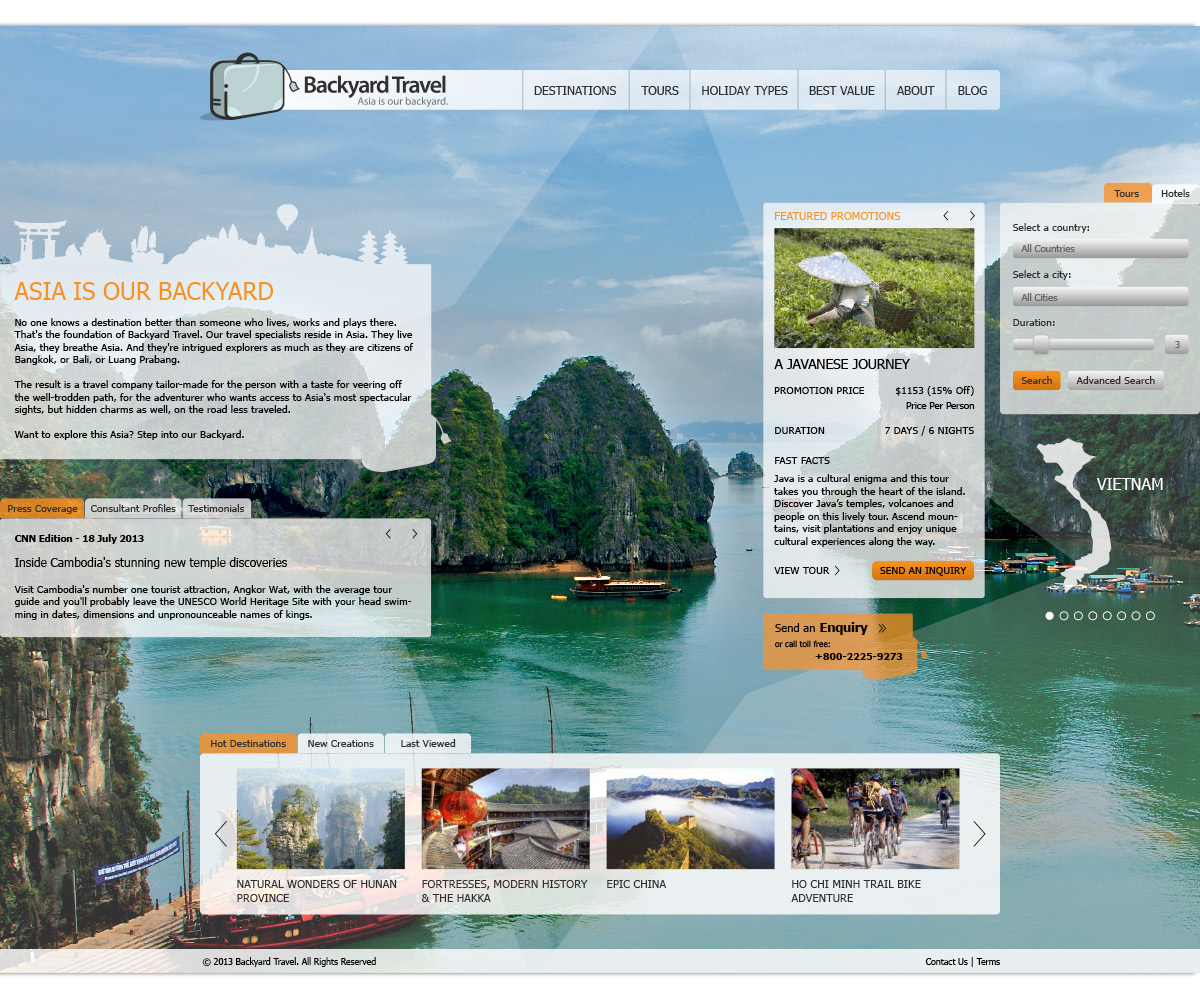Open Ho Chi Minh Trail Bike Adventure thumbnail
1200x1000 pixels.
coord(875,818)
